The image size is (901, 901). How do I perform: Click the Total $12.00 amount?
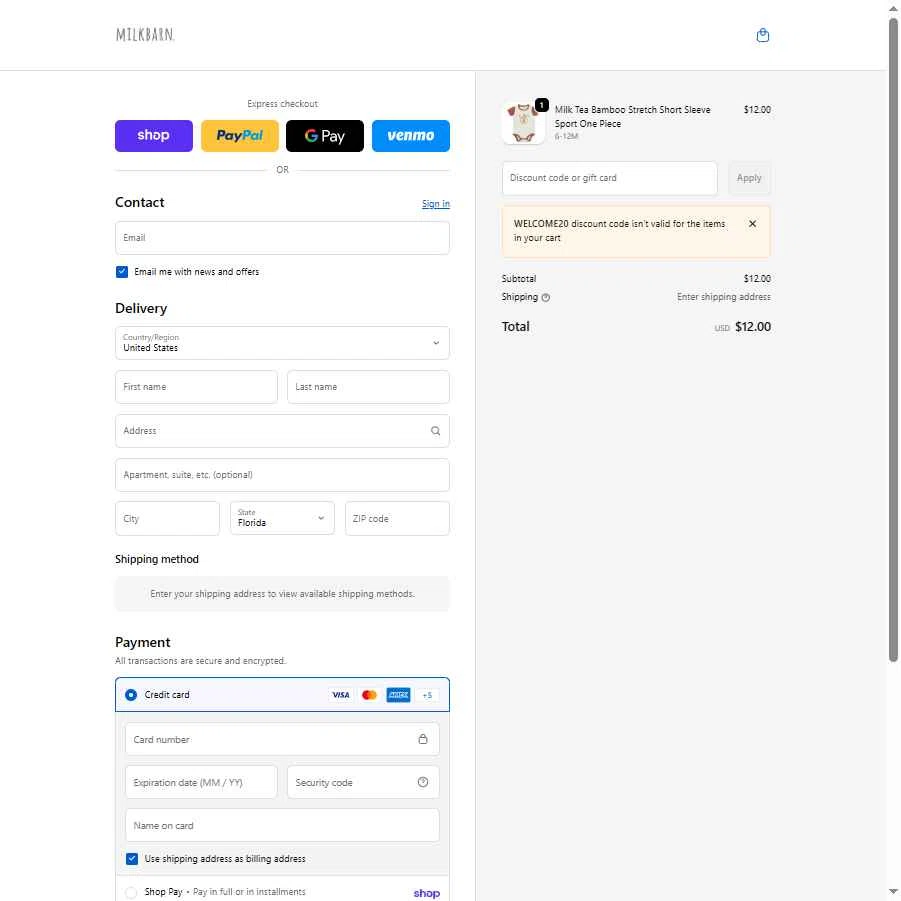(753, 327)
